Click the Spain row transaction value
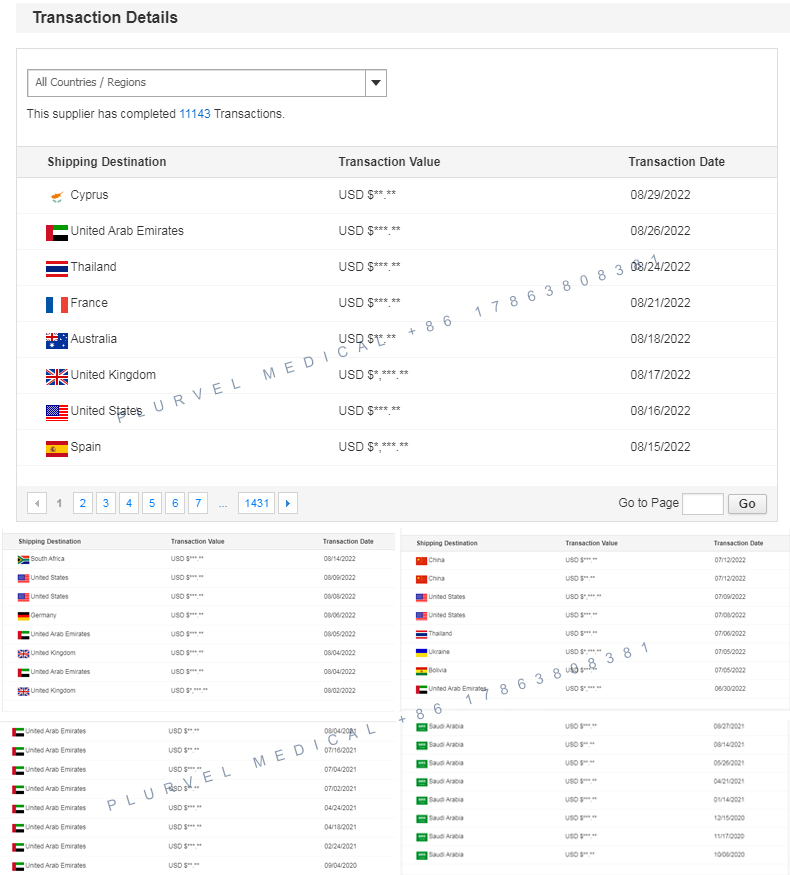The width and height of the screenshot is (790, 875). click(x=373, y=447)
